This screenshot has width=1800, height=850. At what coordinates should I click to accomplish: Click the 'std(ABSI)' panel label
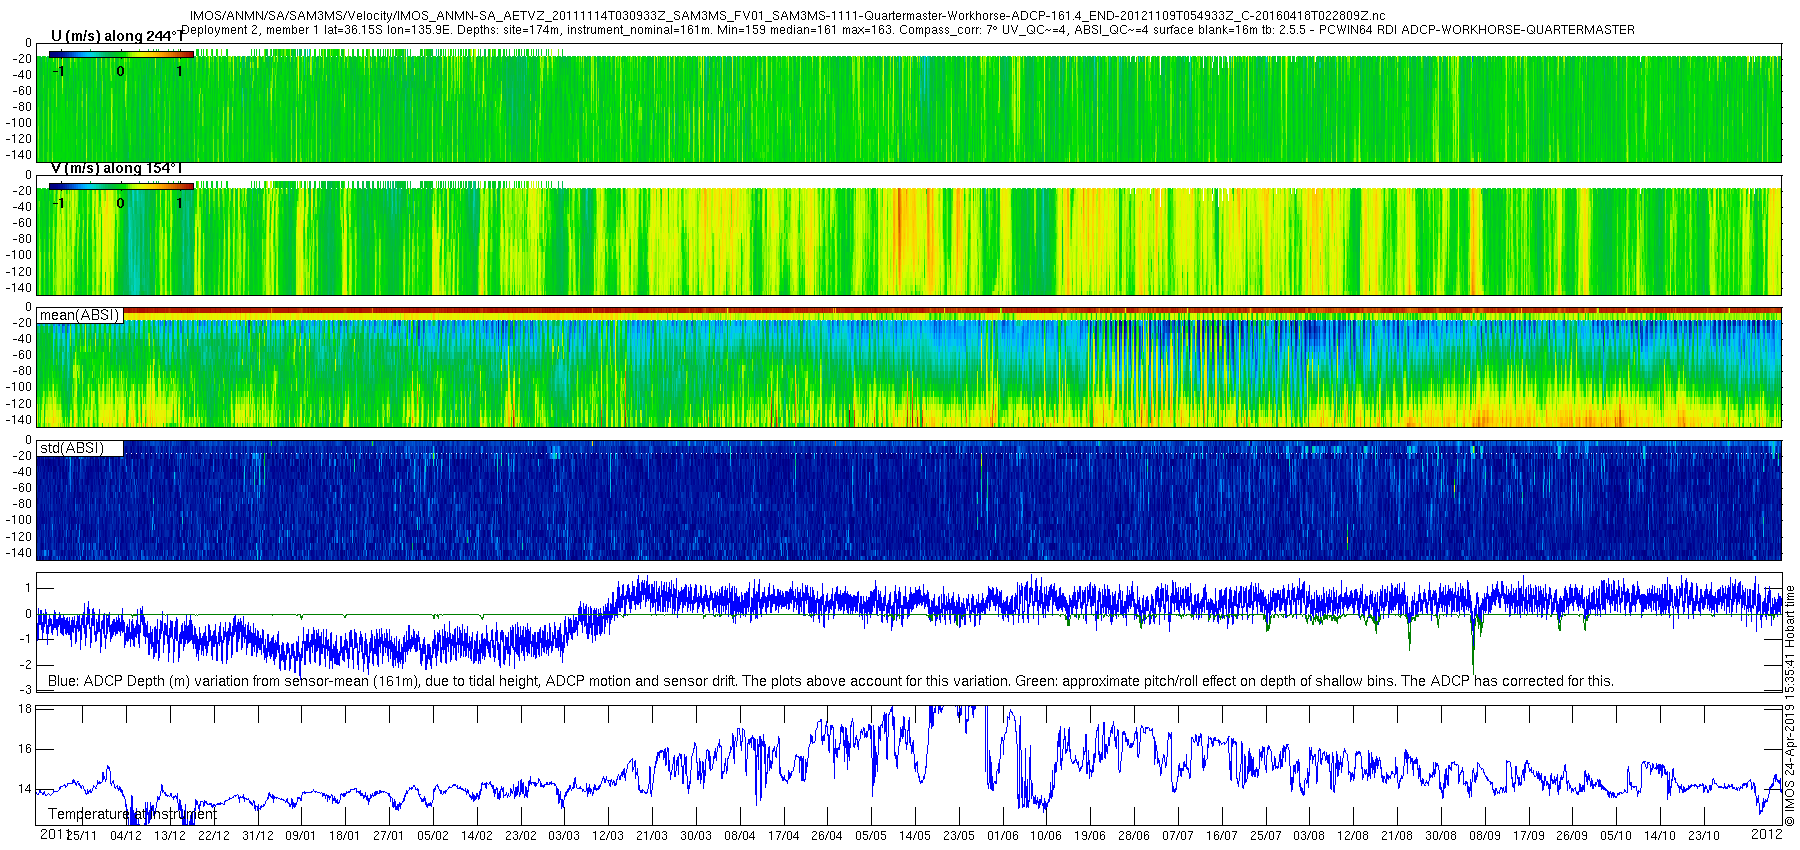coord(72,448)
